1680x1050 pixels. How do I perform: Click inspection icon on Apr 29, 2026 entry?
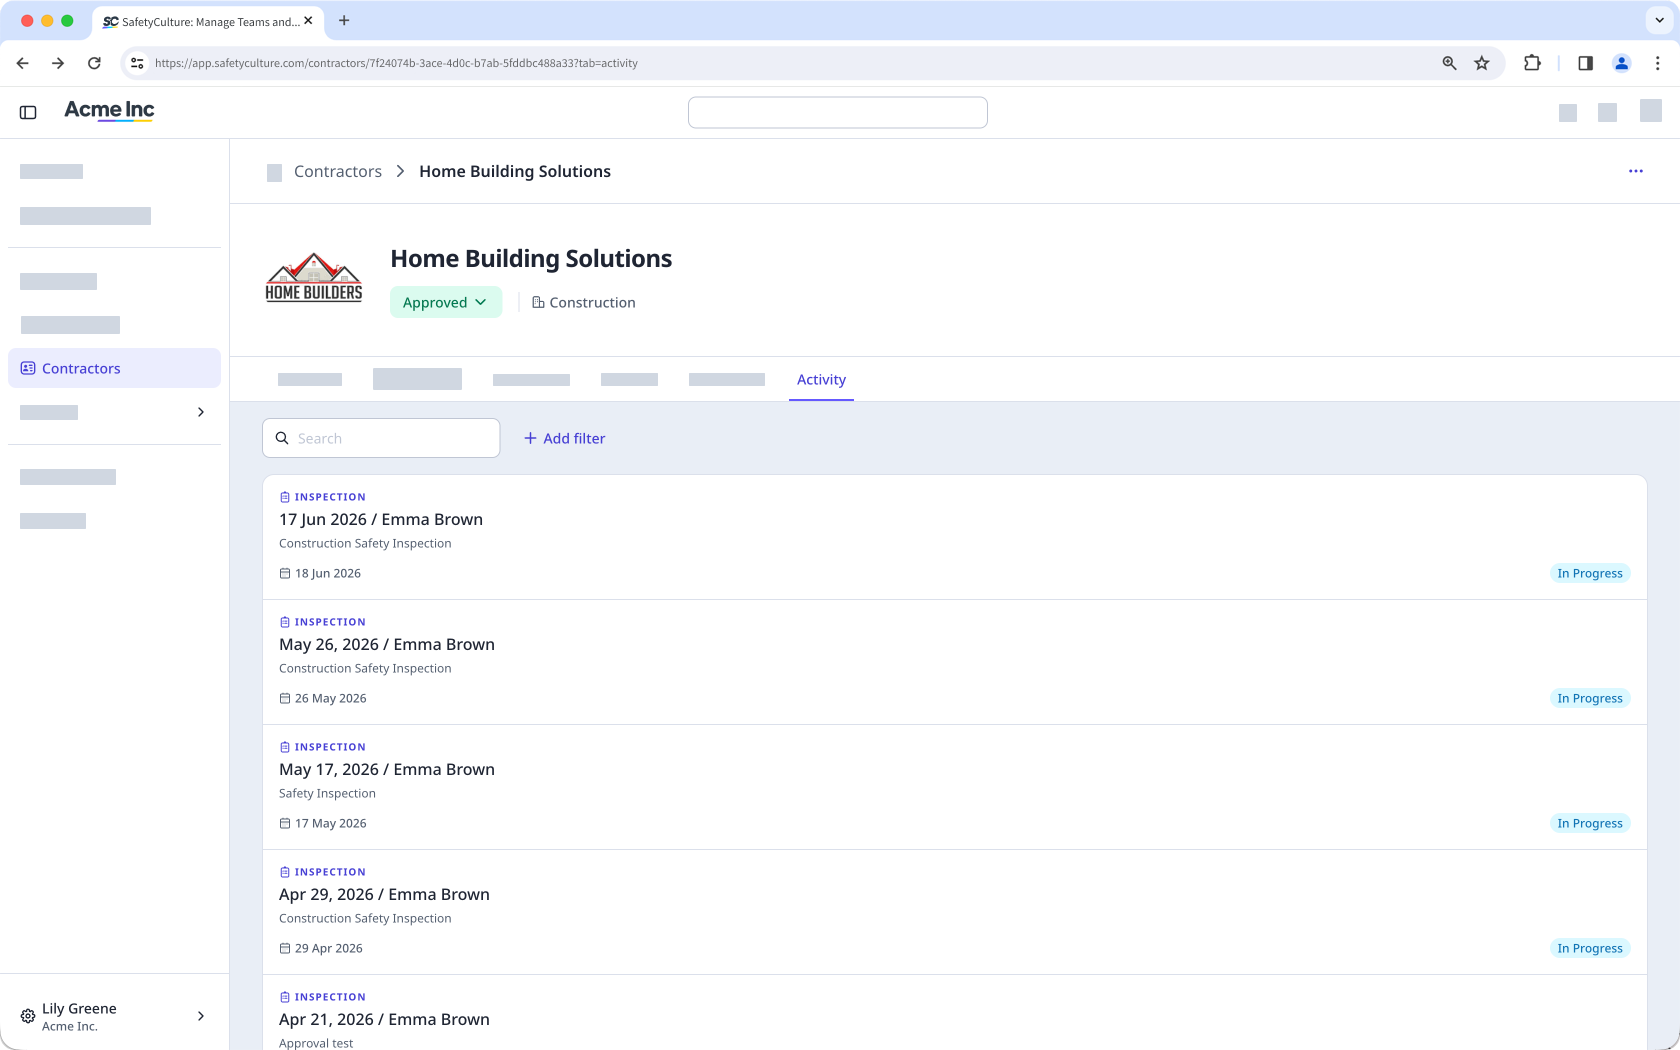point(285,872)
